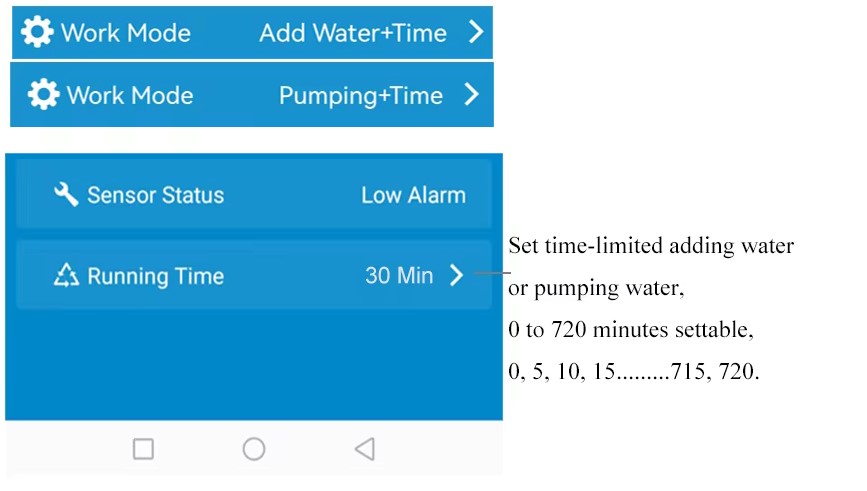Open the Running Time chevron arrow
Viewport: 867px width, 491px height.
(456, 276)
